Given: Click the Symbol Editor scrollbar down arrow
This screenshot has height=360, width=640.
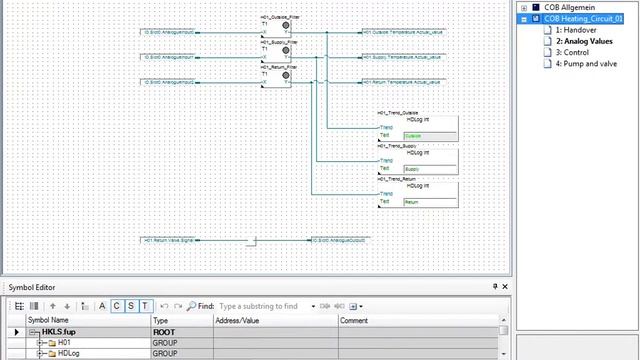Looking at the screenshot, I should pos(504,354).
